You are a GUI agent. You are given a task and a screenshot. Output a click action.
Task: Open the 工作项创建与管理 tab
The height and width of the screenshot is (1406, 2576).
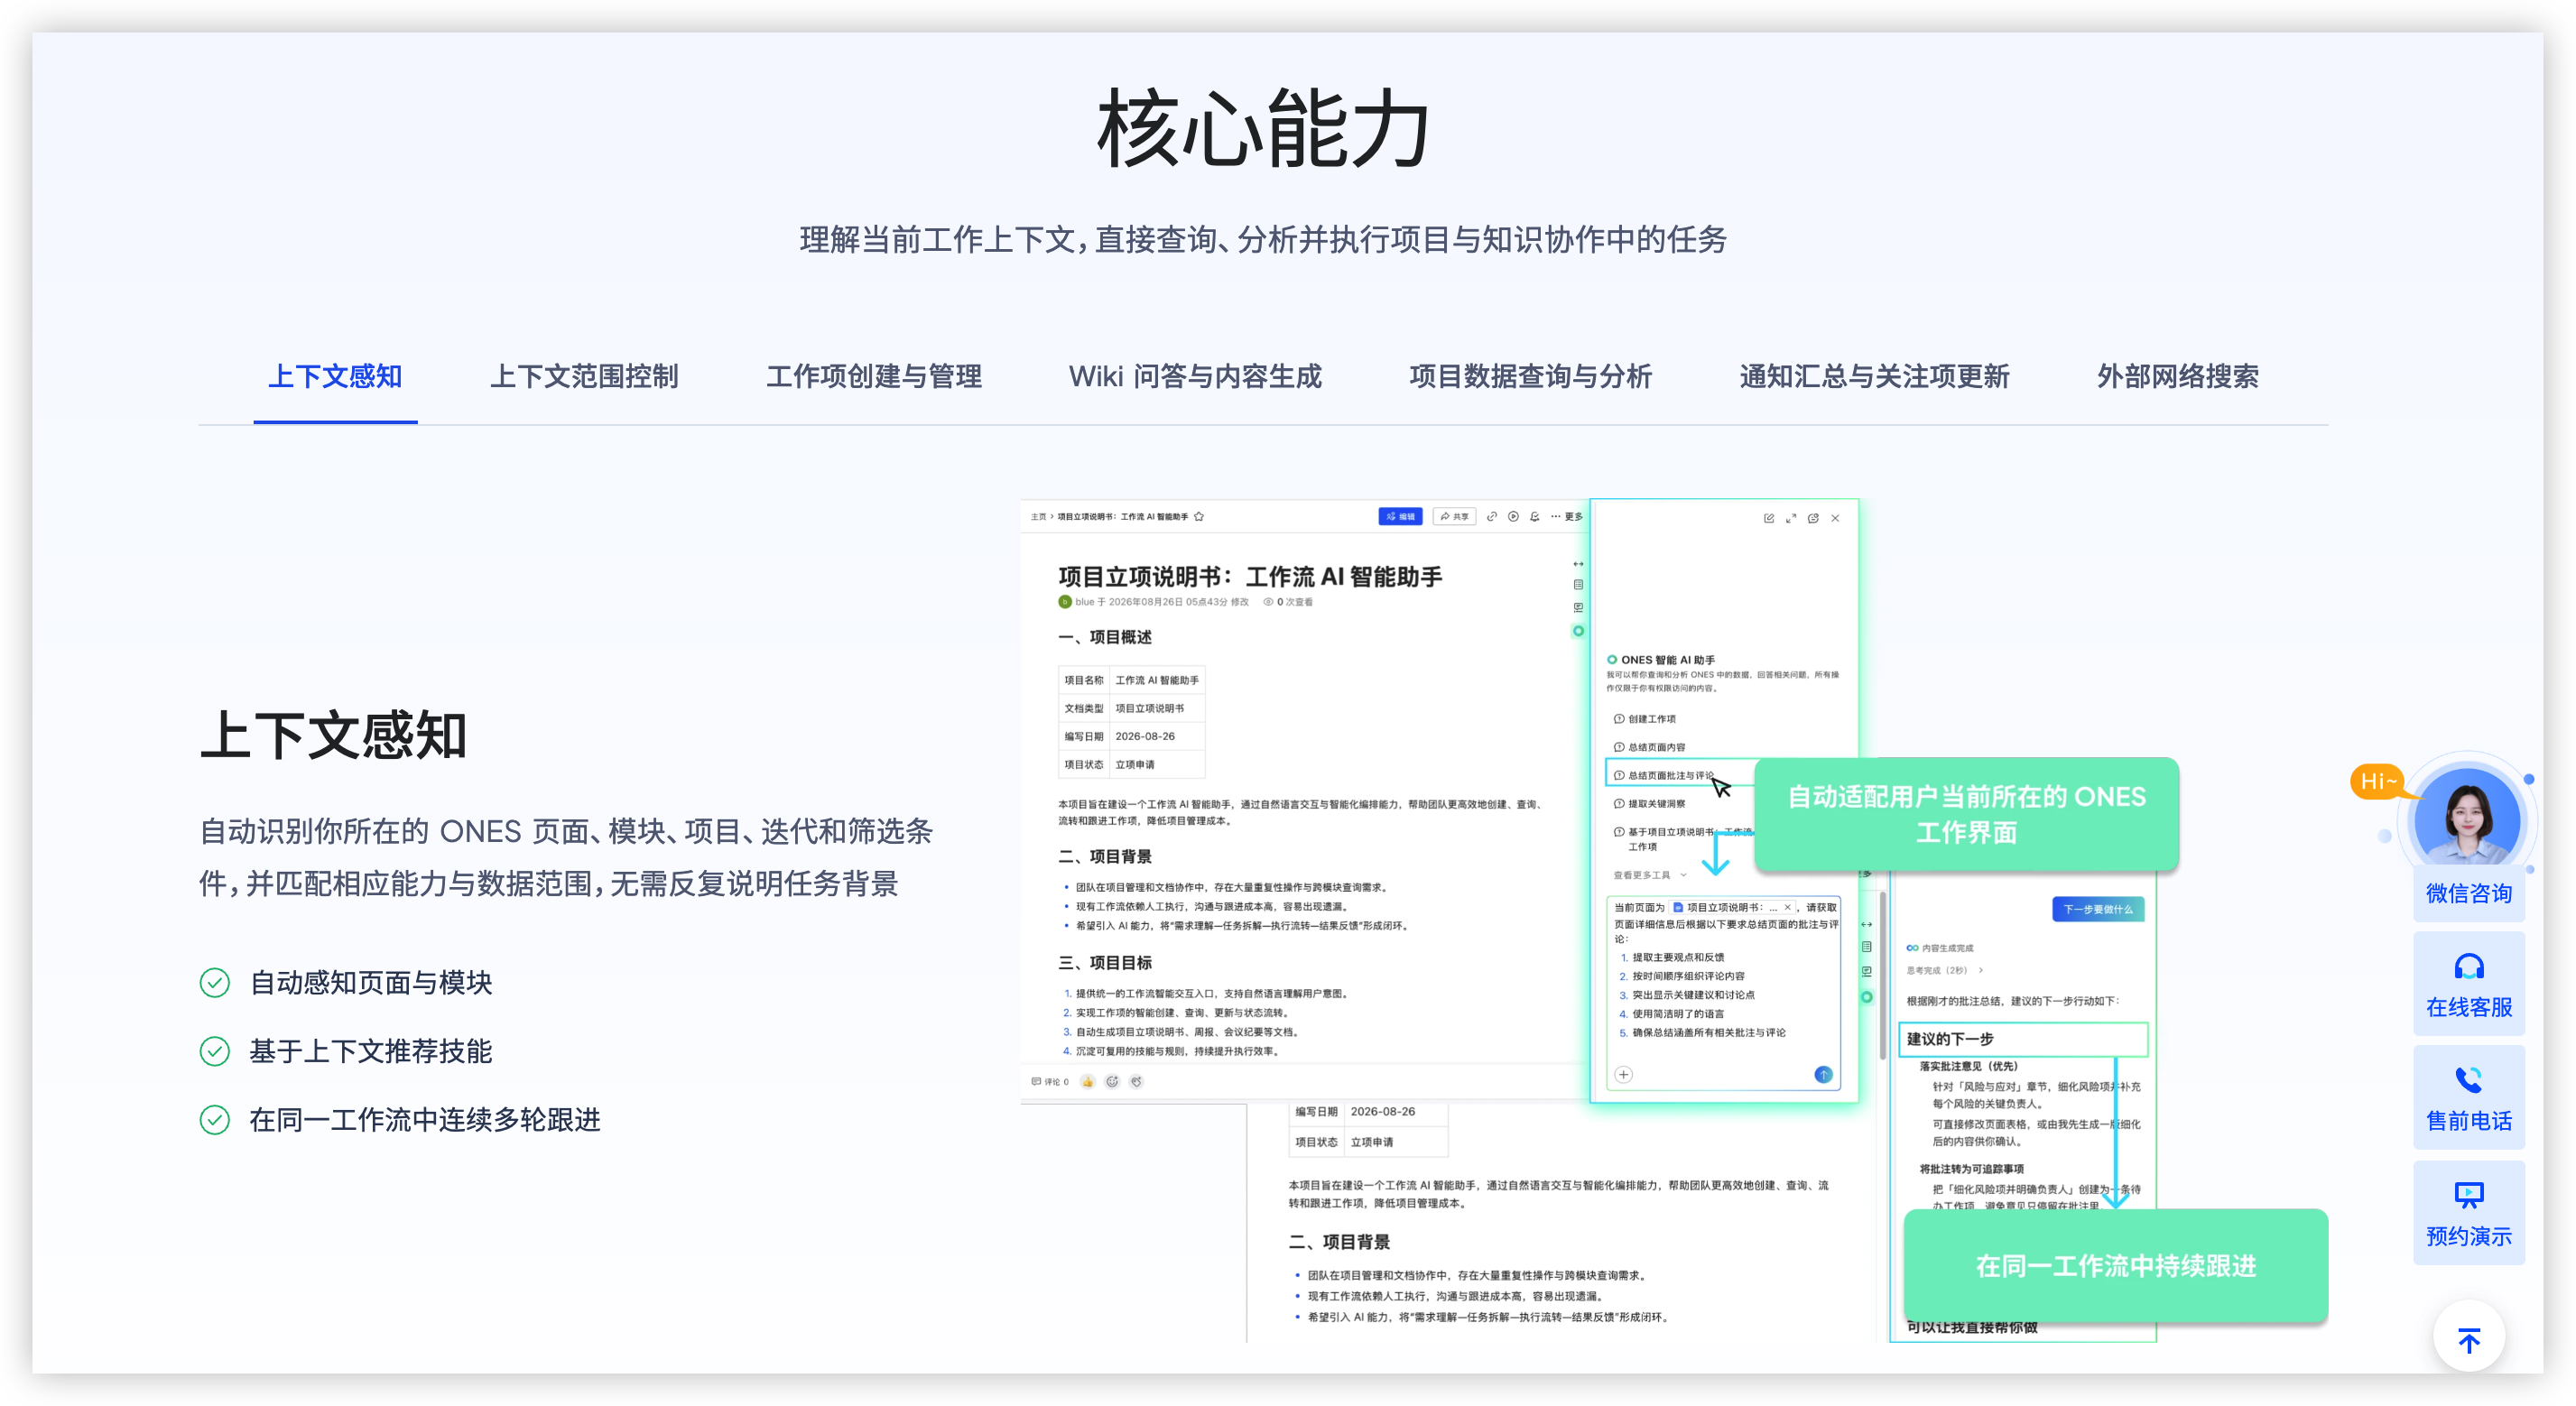(x=874, y=377)
